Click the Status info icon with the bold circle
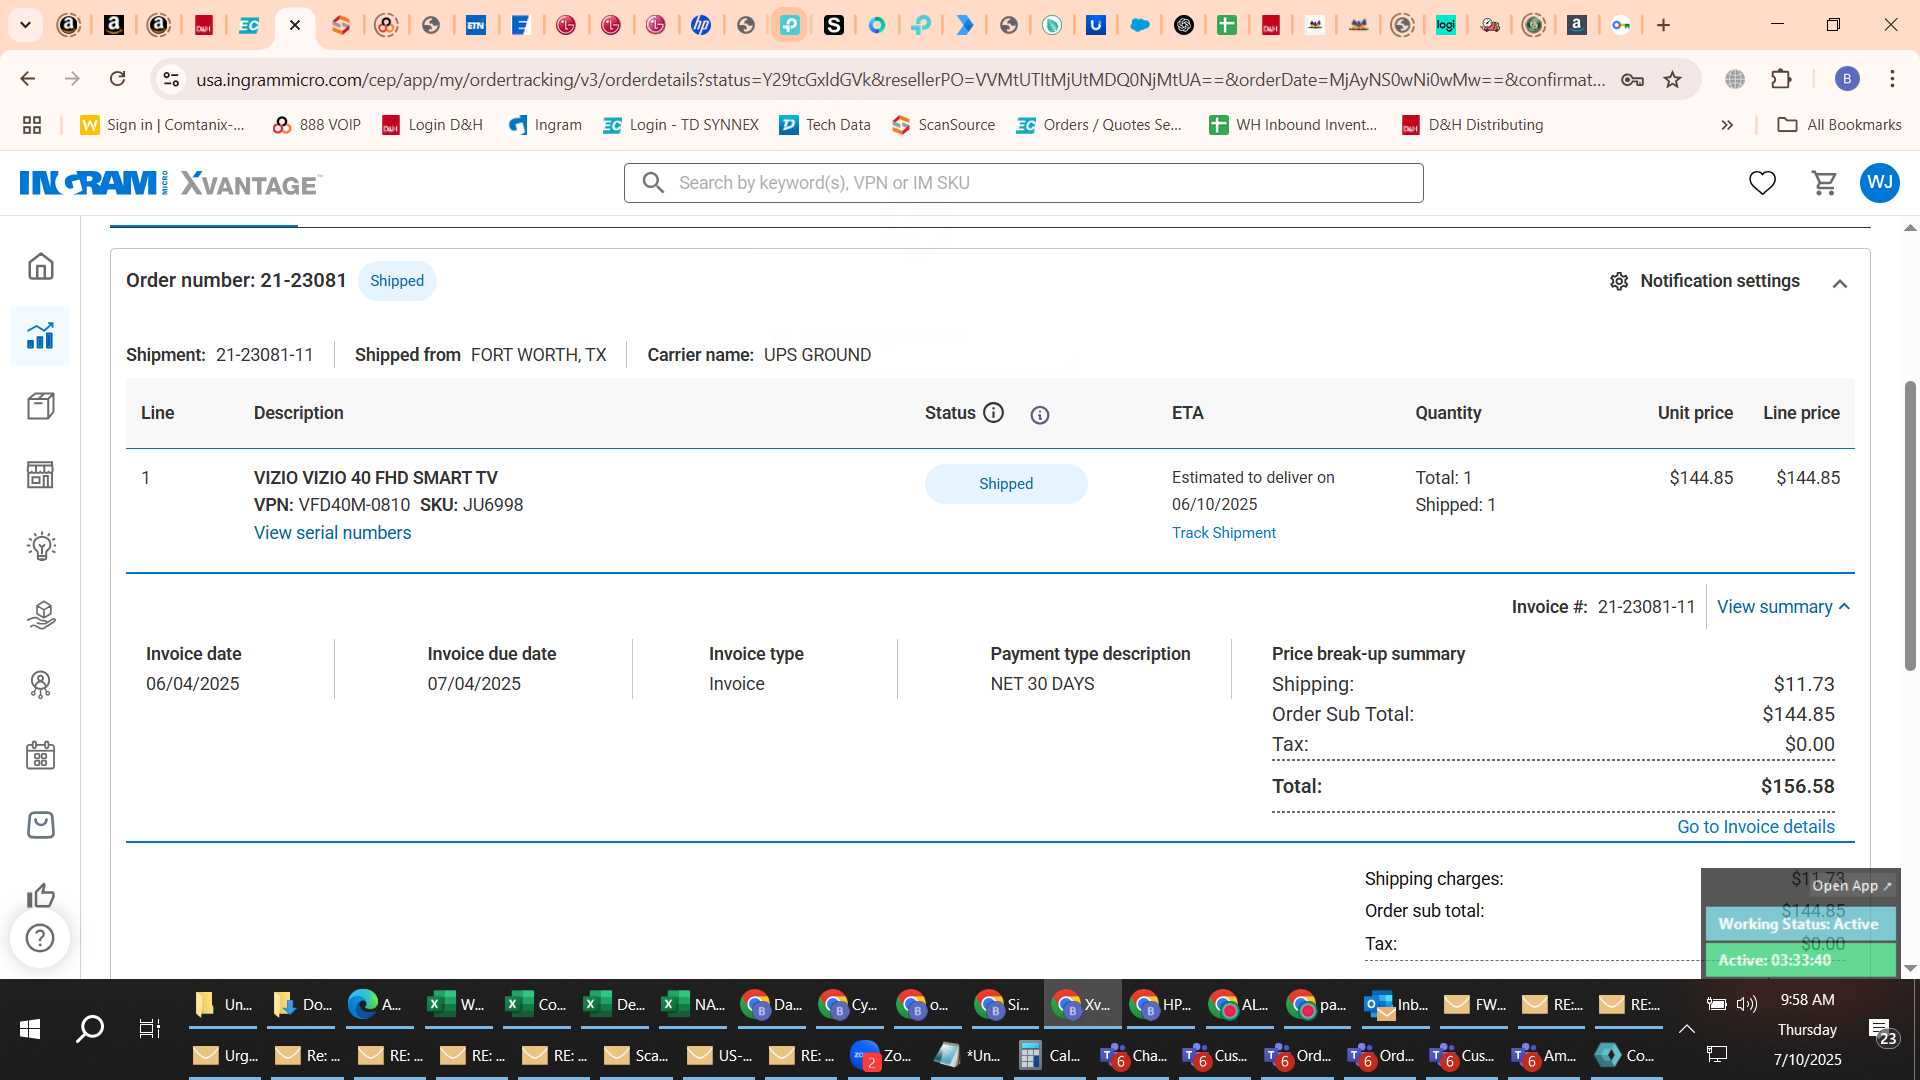The image size is (1920, 1080). [x=993, y=413]
